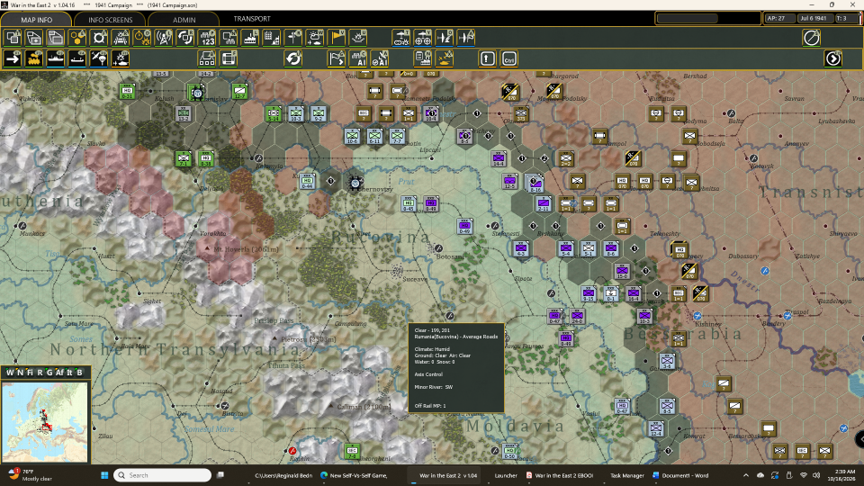864x486 pixels.
Task: Click the Europe overview minimap
Action: point(45,422)
